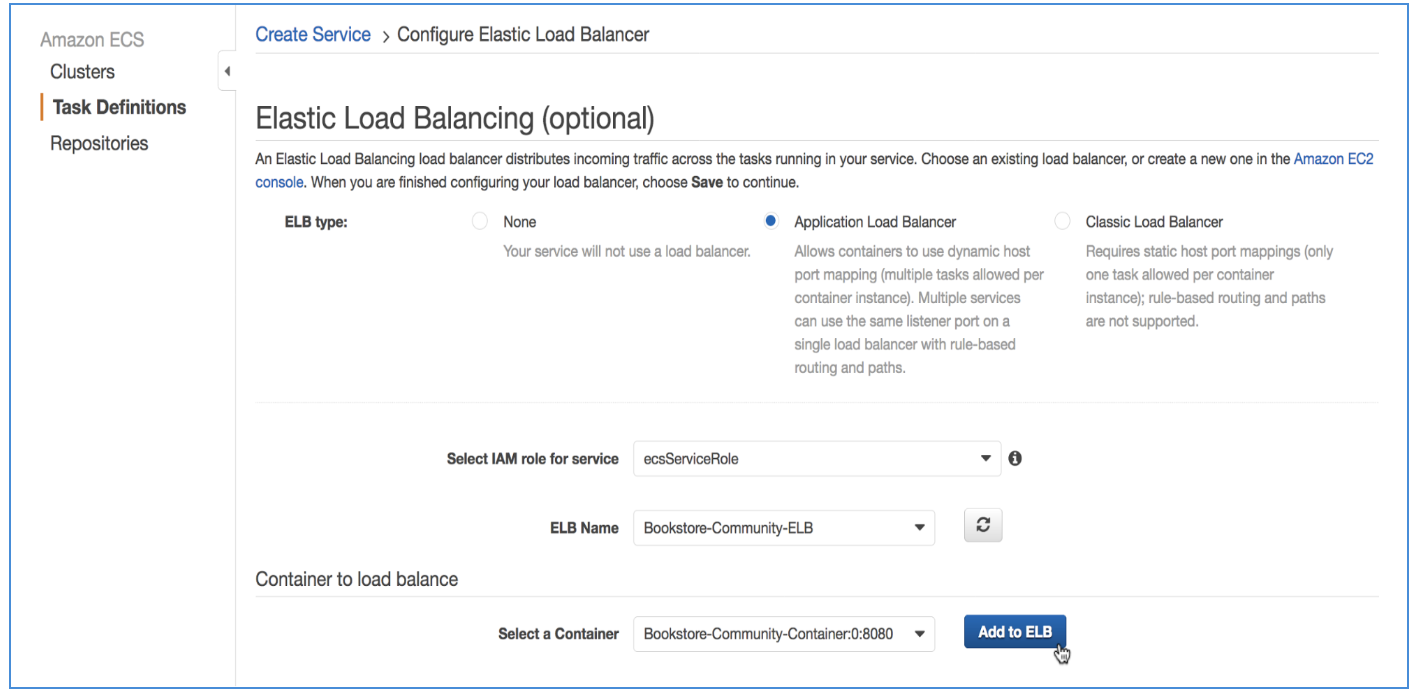1410x690 pixels.
Task: Expand the Bookstore-Community-ELB name dropdown
Action: pos(783,528)
